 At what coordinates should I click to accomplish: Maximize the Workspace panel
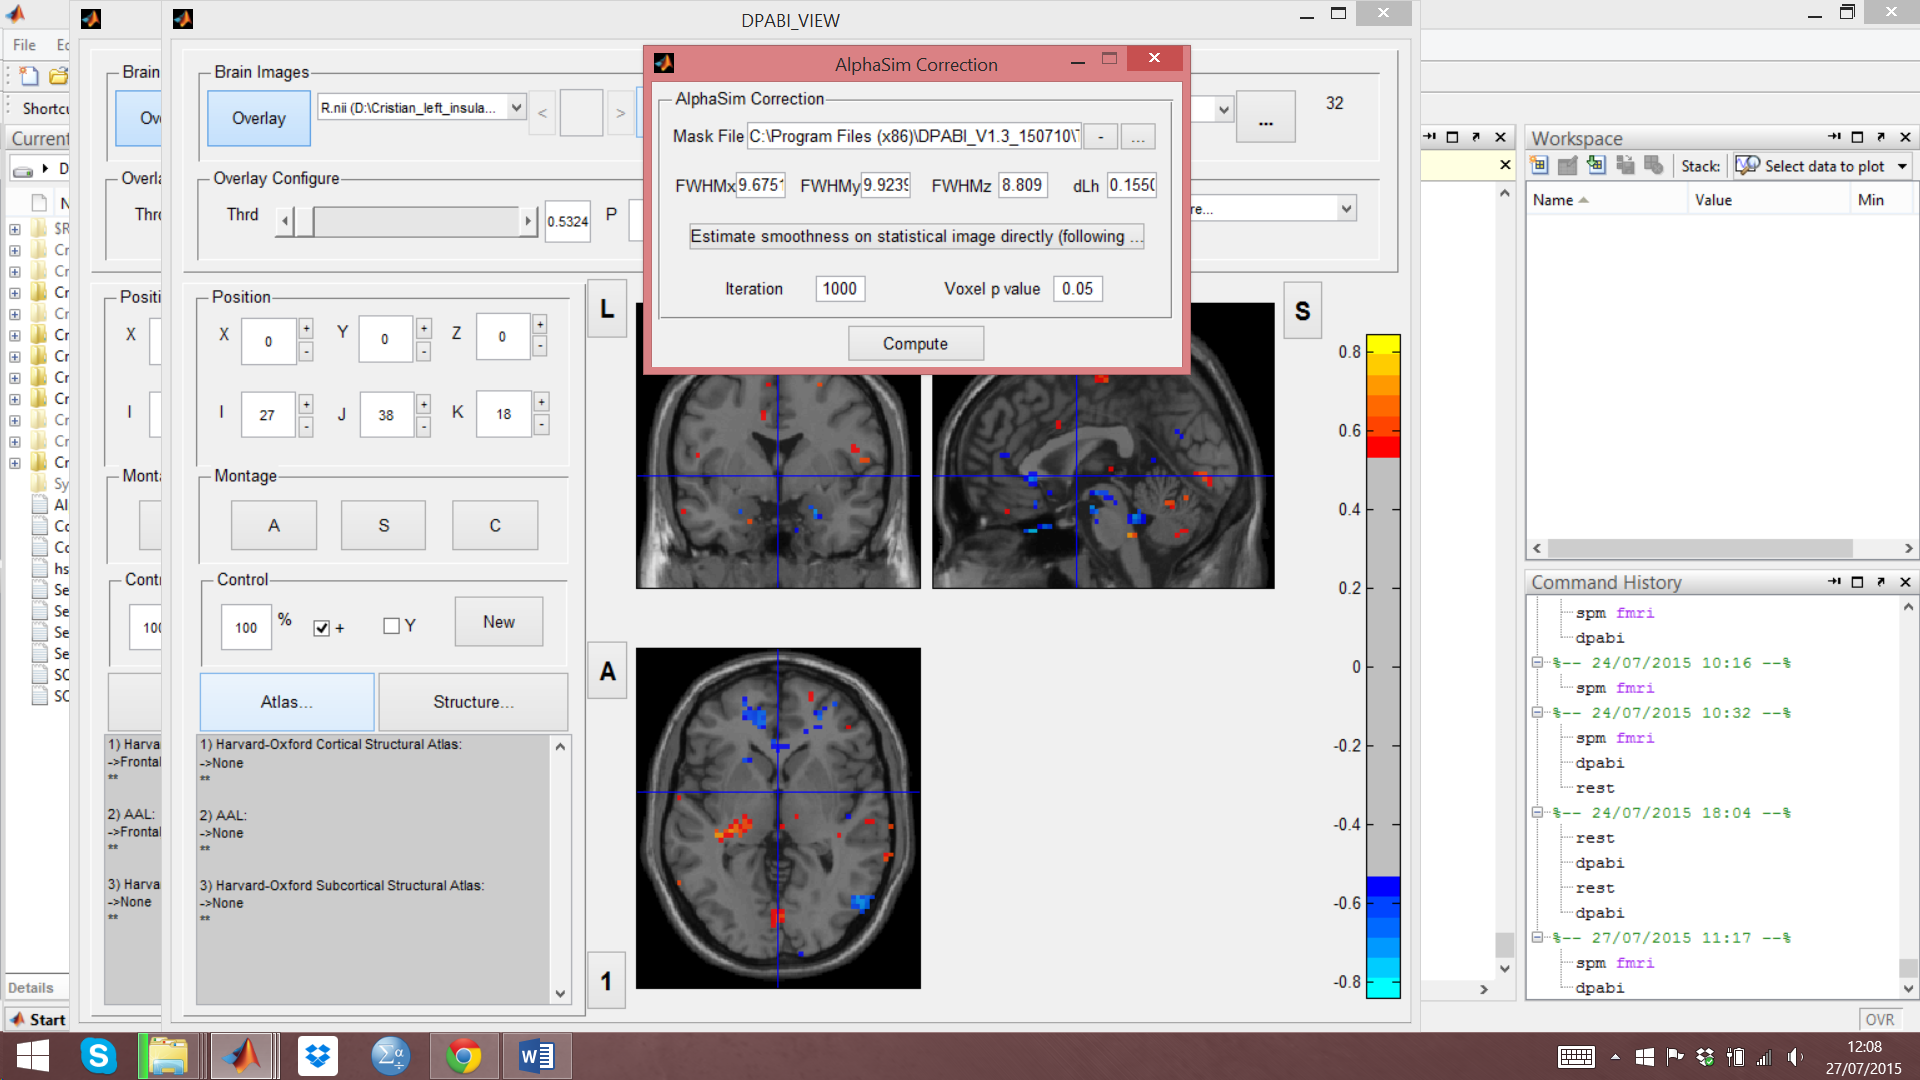(x=1857, y=137)
